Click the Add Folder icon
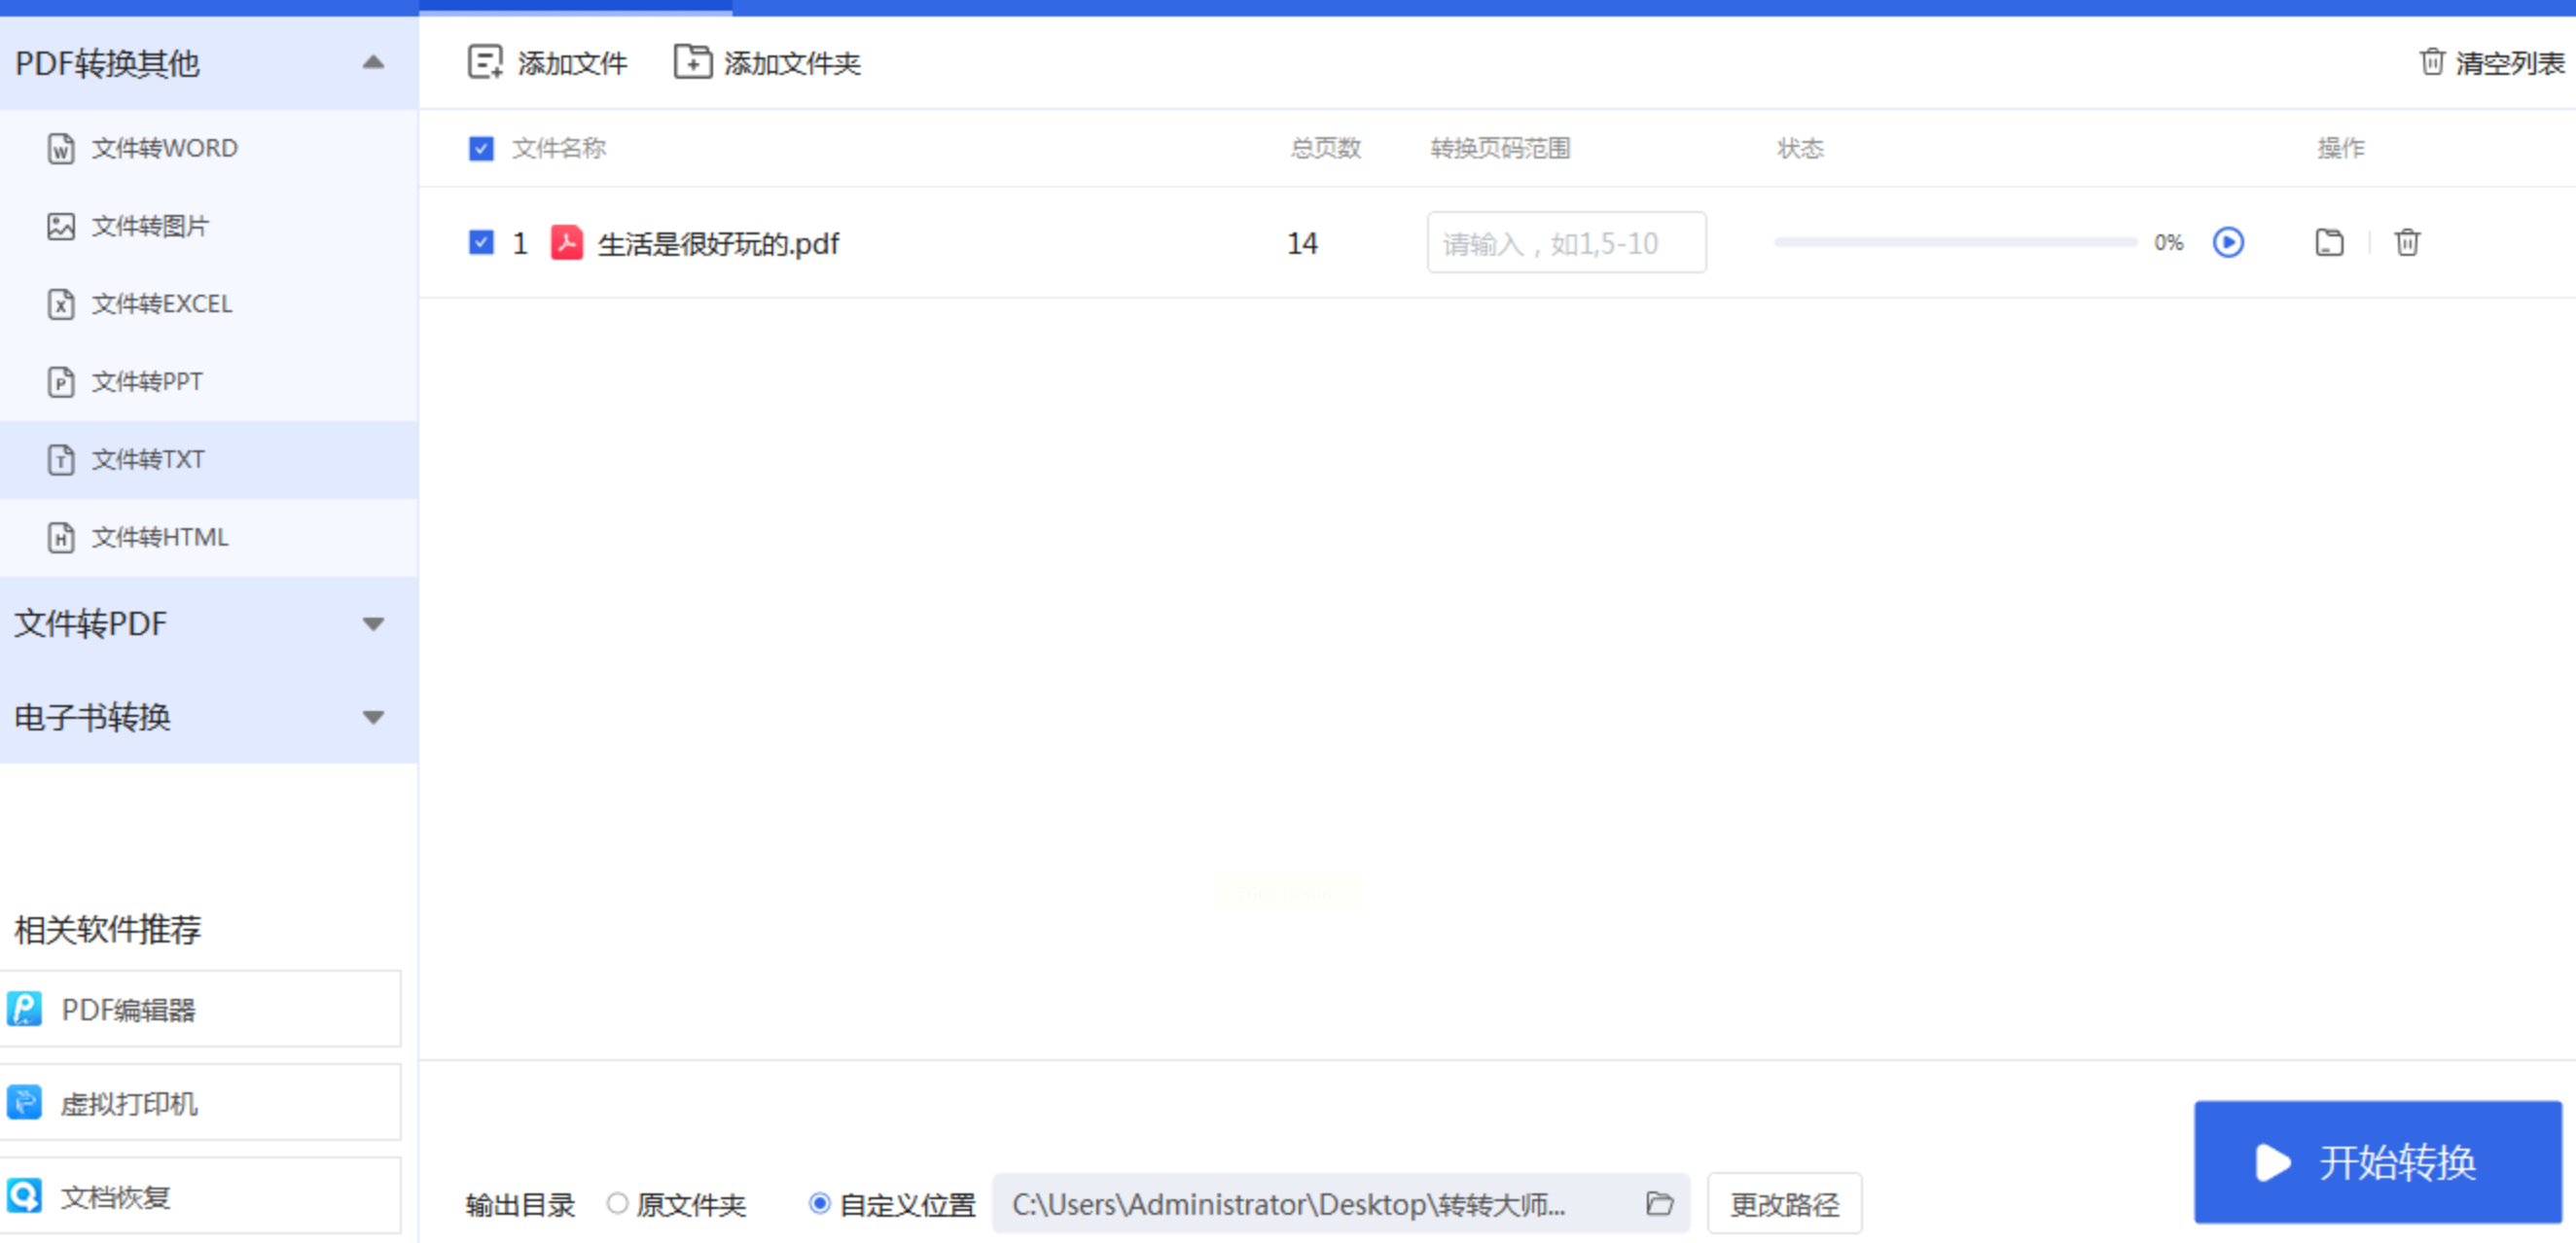Viewport: 2576px width, 1243px height. coord(692,62)
